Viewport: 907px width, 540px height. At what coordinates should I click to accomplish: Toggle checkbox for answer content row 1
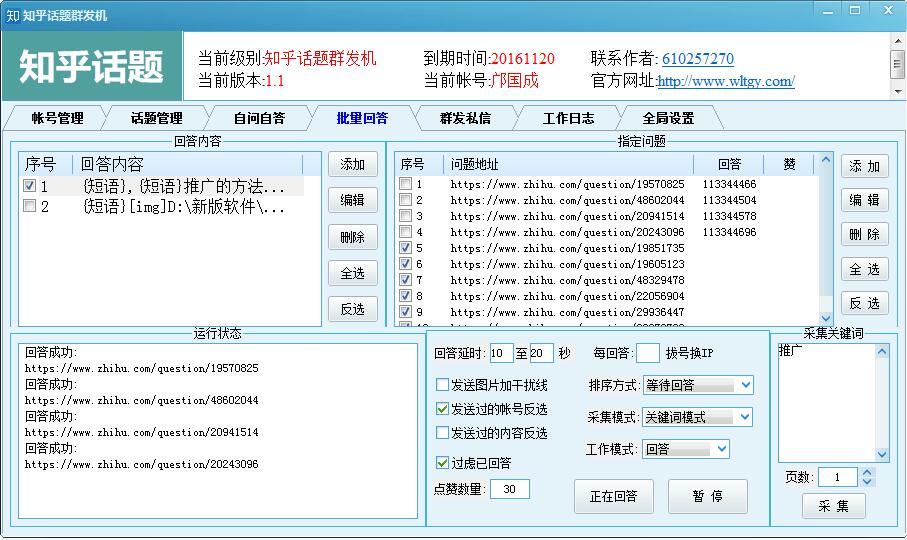(x=30, y=186)
